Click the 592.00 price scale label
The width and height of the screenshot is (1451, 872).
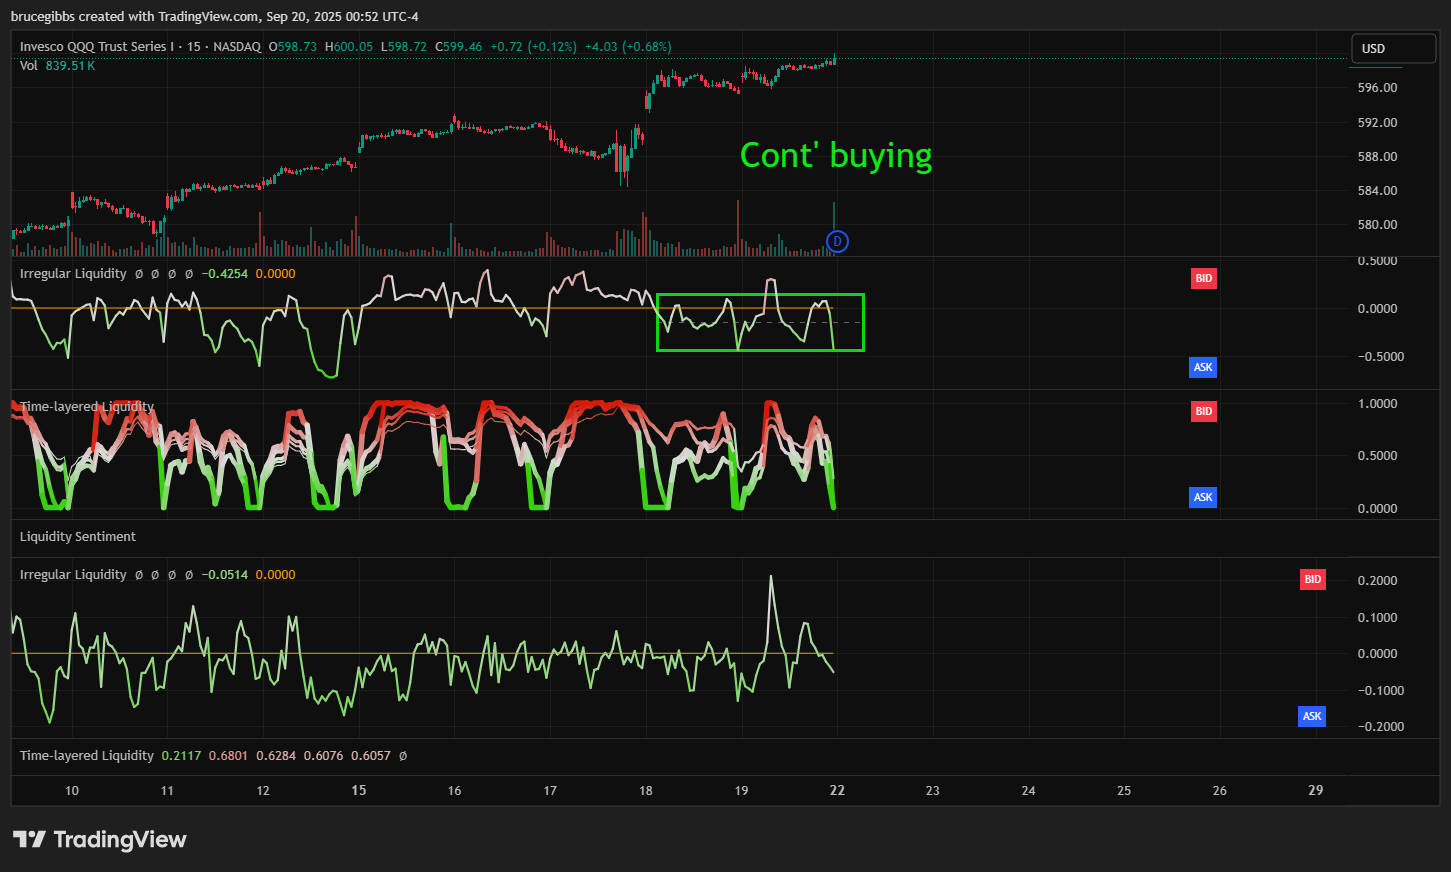tap(1377, 122)
